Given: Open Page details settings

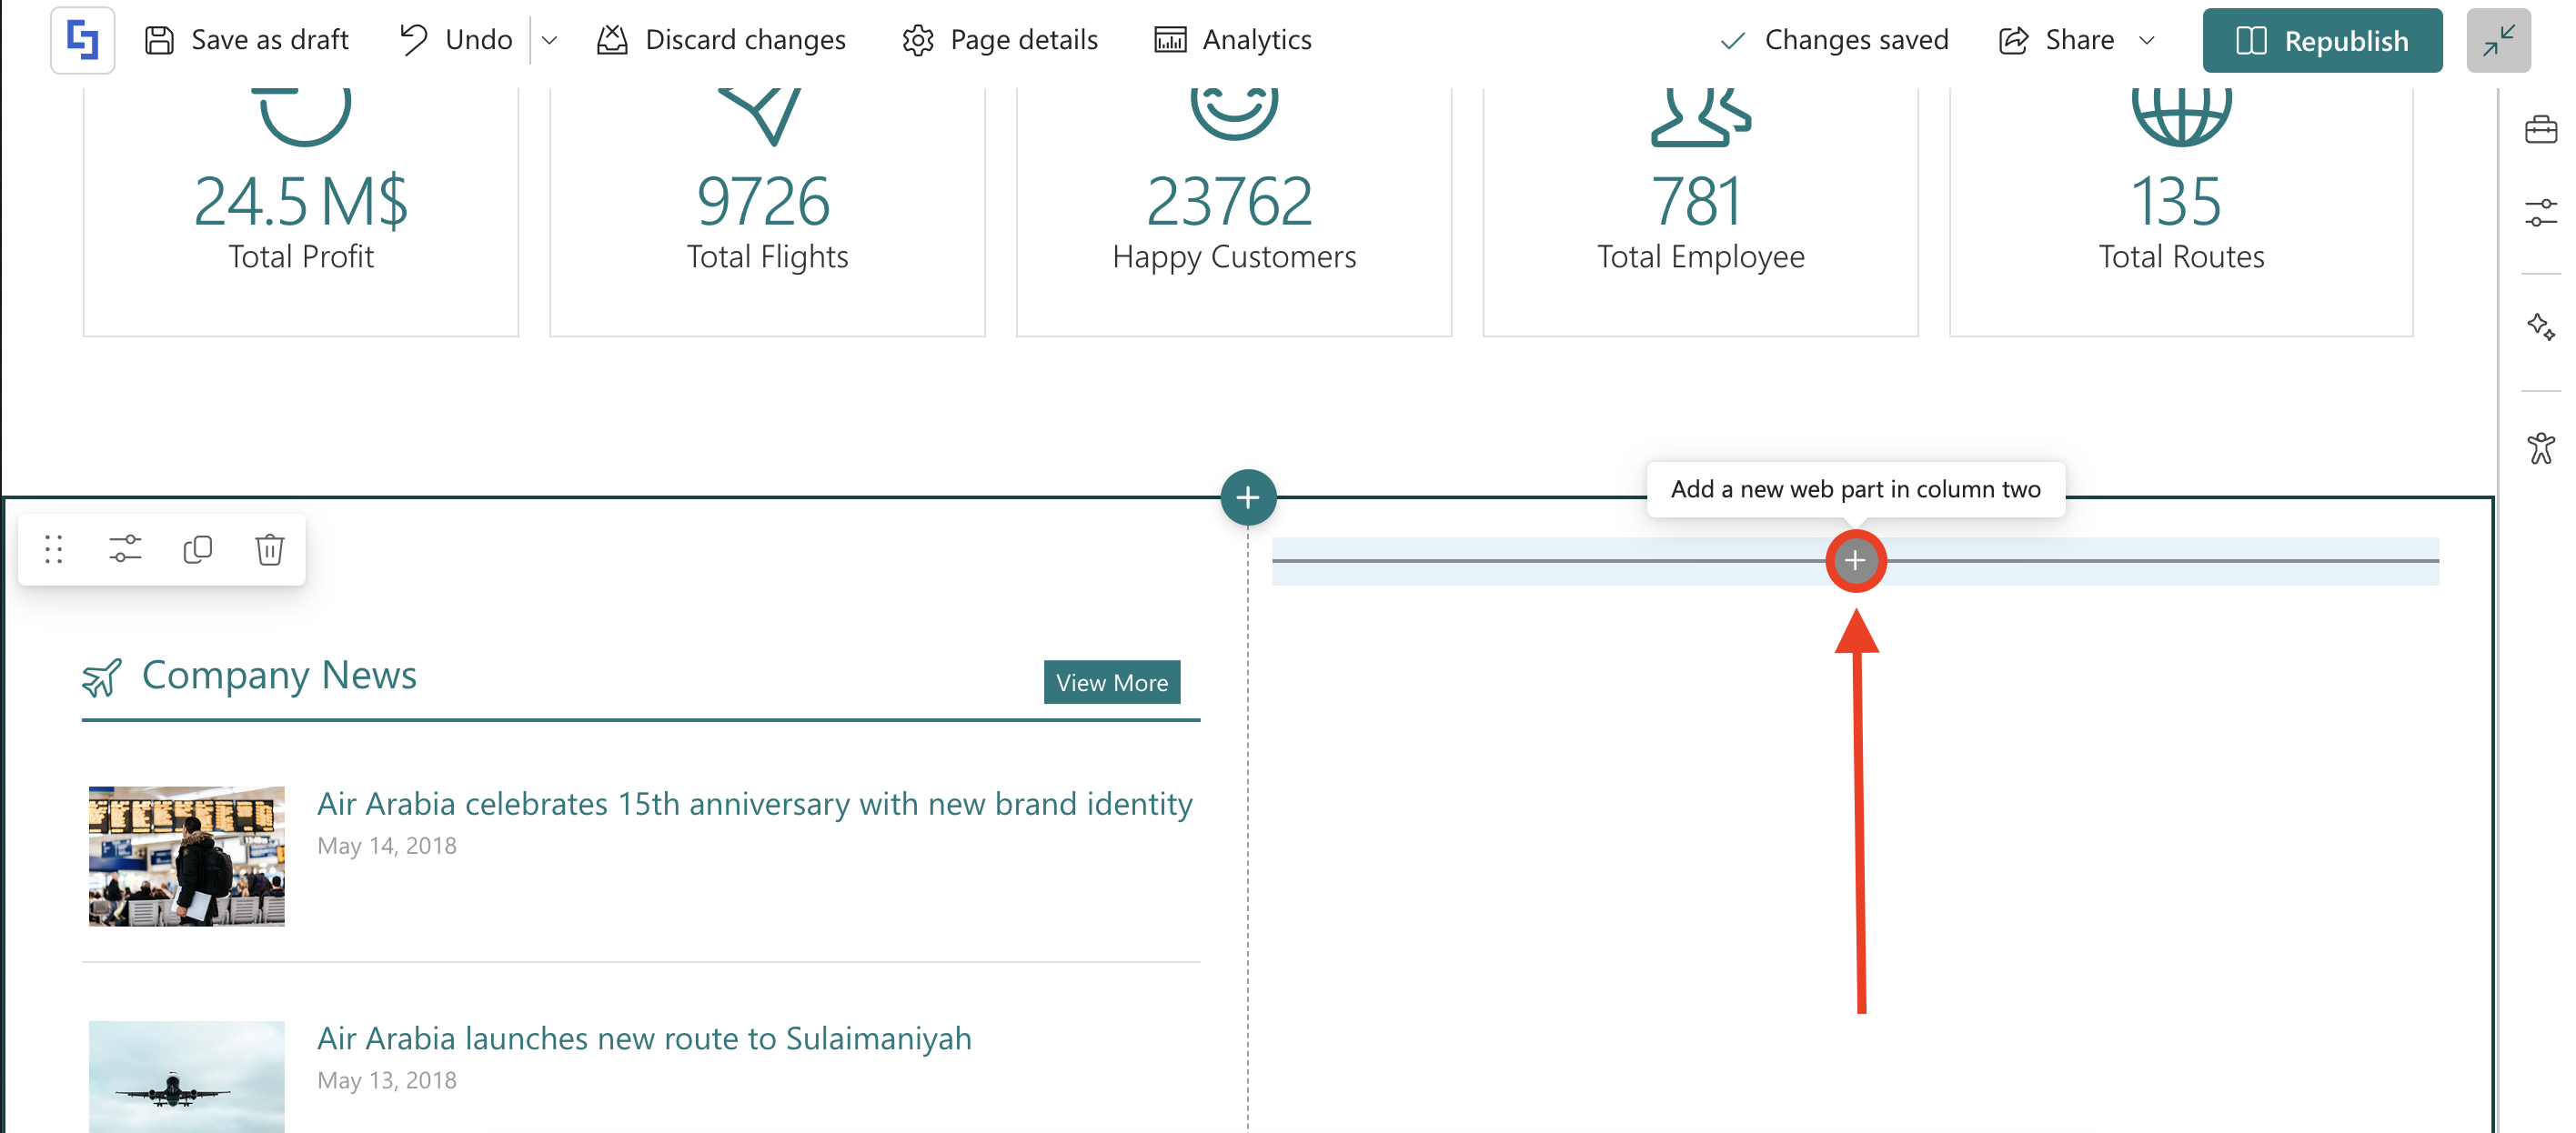Looking at the screenshot, I should (999, 40).
